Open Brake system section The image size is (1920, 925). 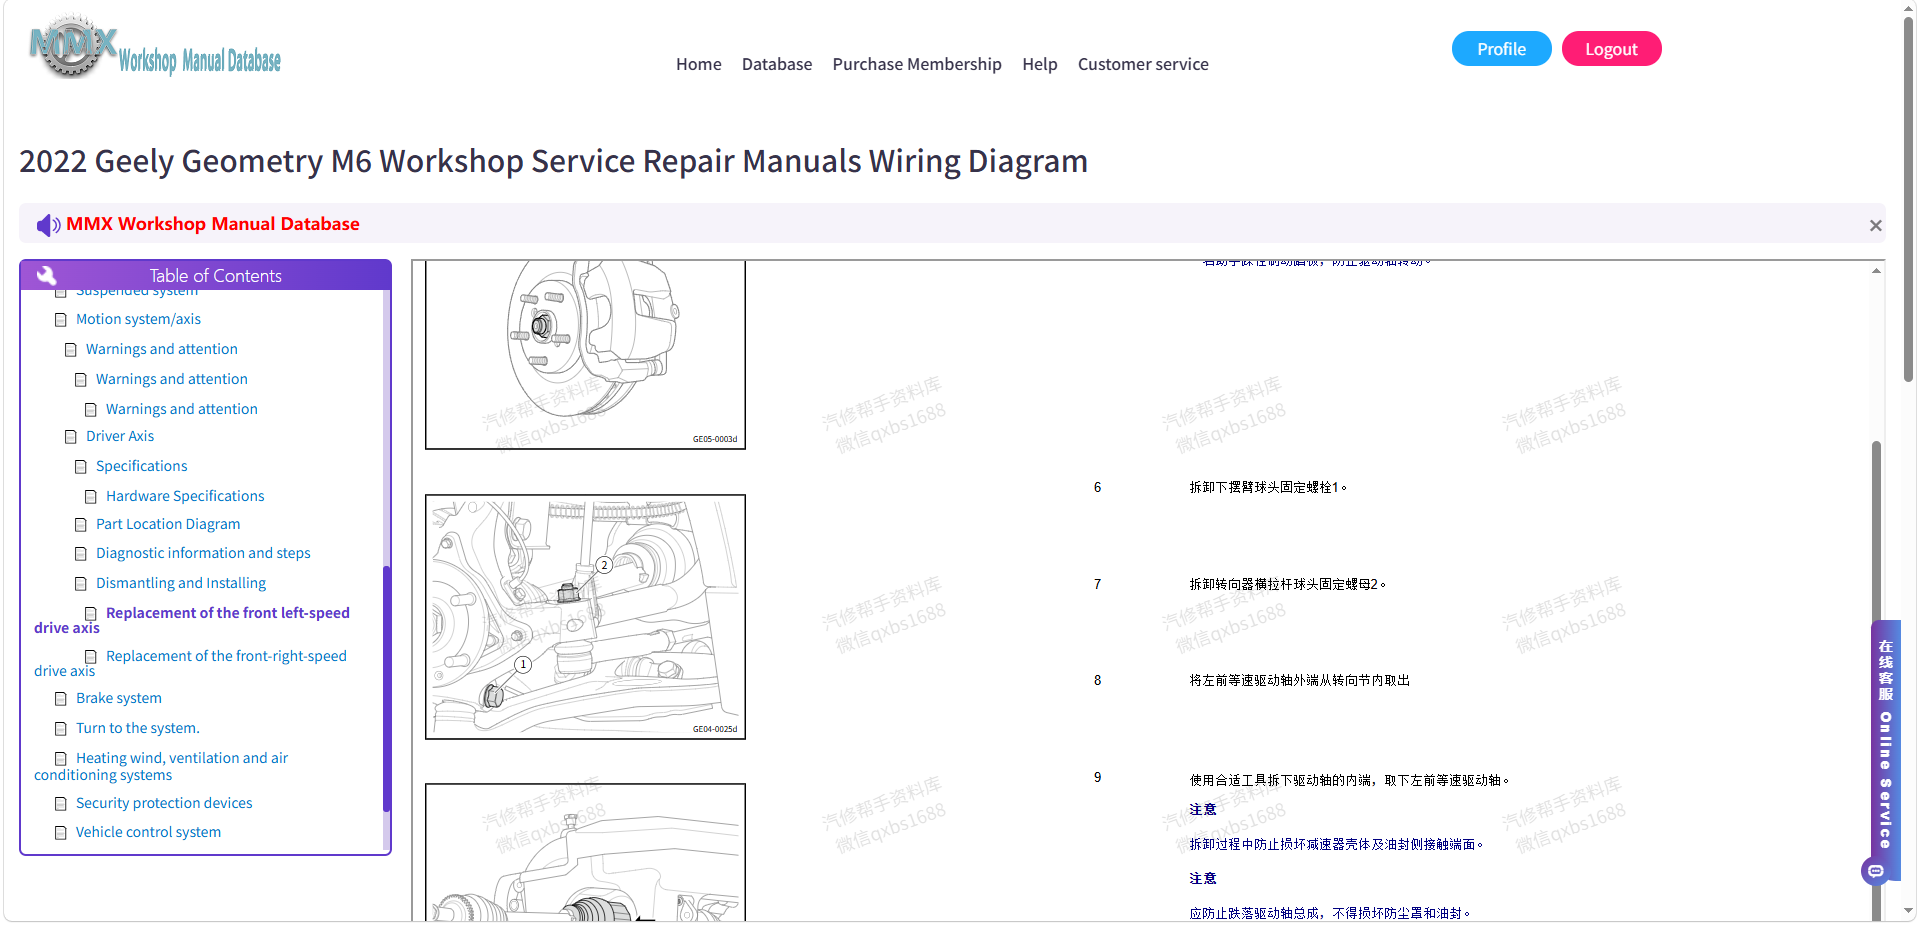click(x=119, y=698)
